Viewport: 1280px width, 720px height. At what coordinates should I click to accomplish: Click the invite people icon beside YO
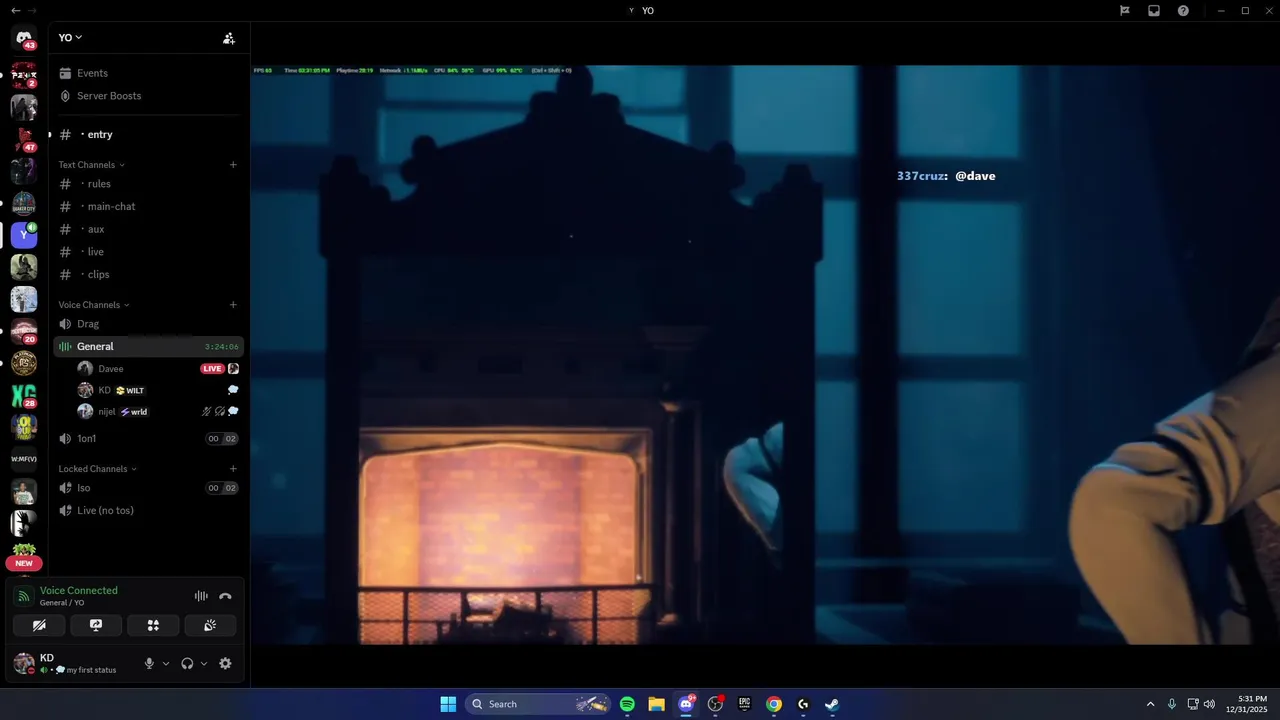coord(229,38)
